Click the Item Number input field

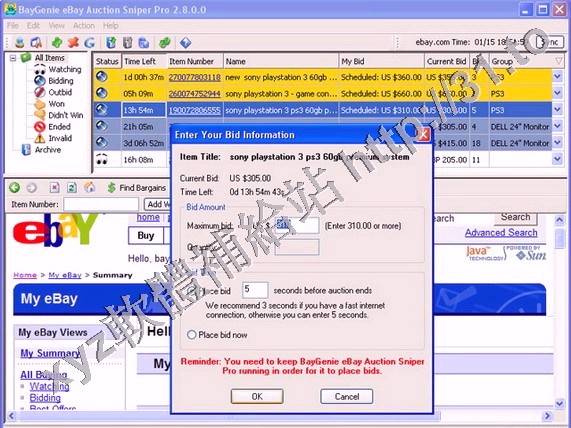coord(101,204)
